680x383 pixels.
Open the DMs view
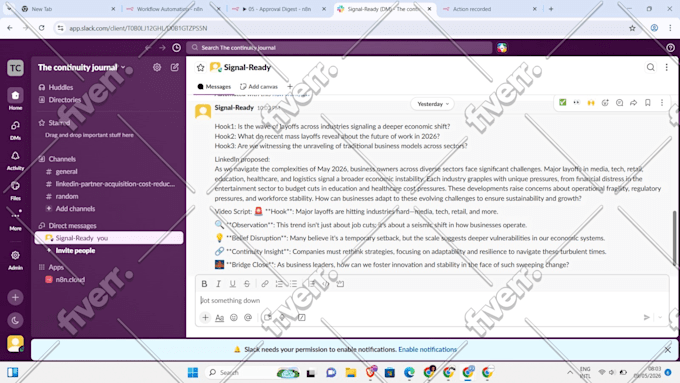[15, 129]
